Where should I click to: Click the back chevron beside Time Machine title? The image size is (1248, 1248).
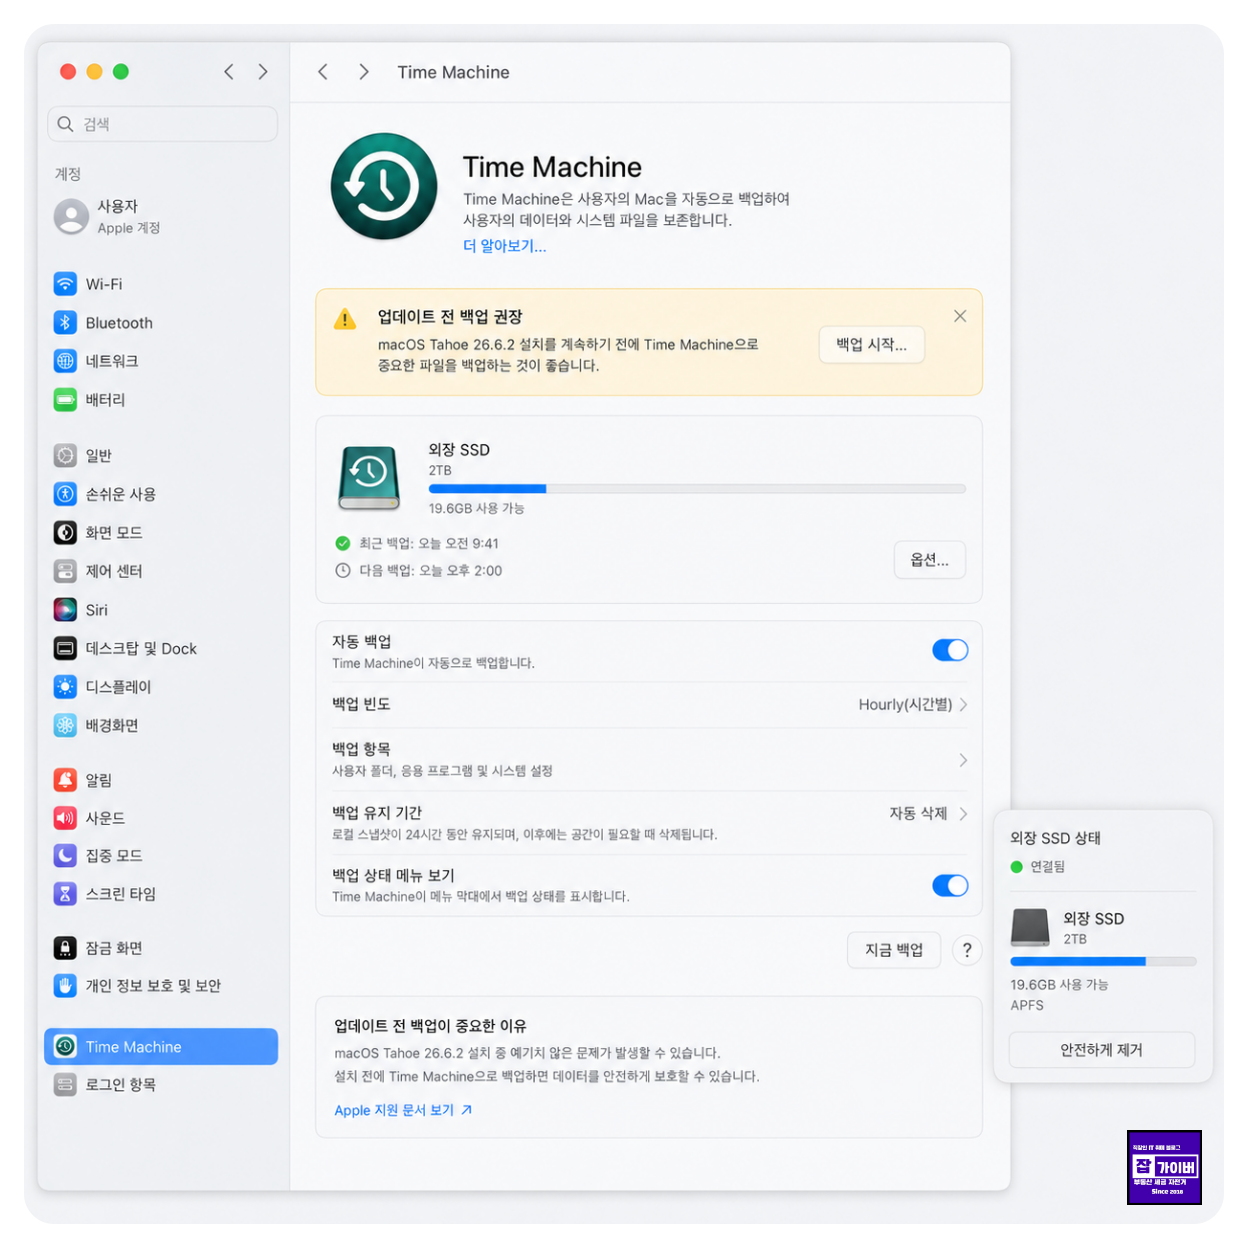tap(323, 72)
